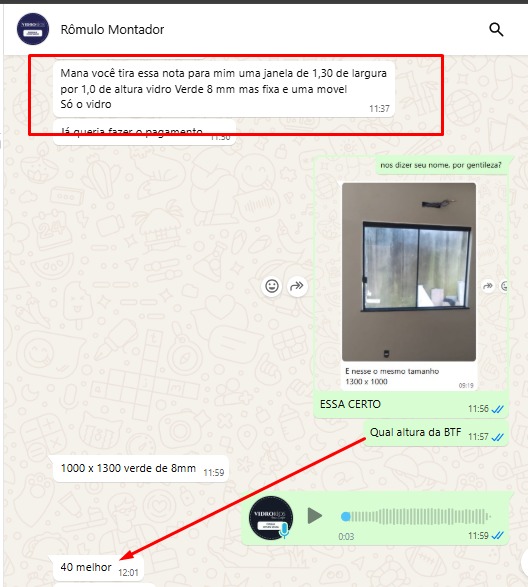Open the window photo thumbnail

409,272
